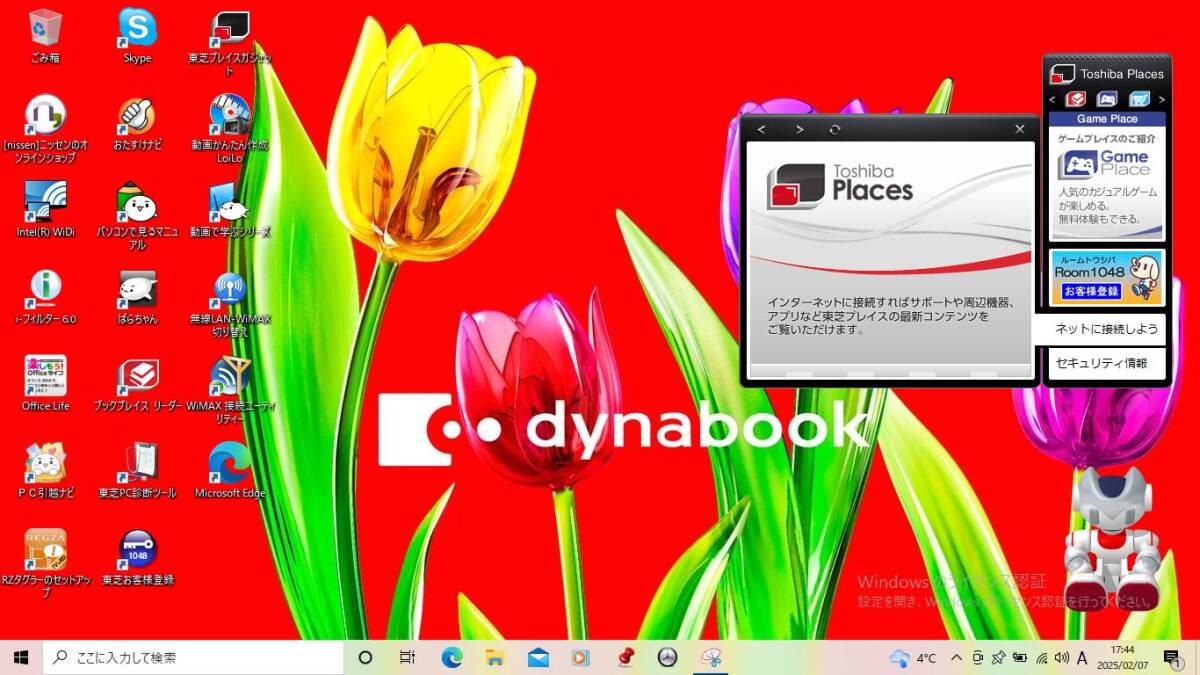
Task: Open the Wi-Fi network tray icon
Action: coord(1041,657)
